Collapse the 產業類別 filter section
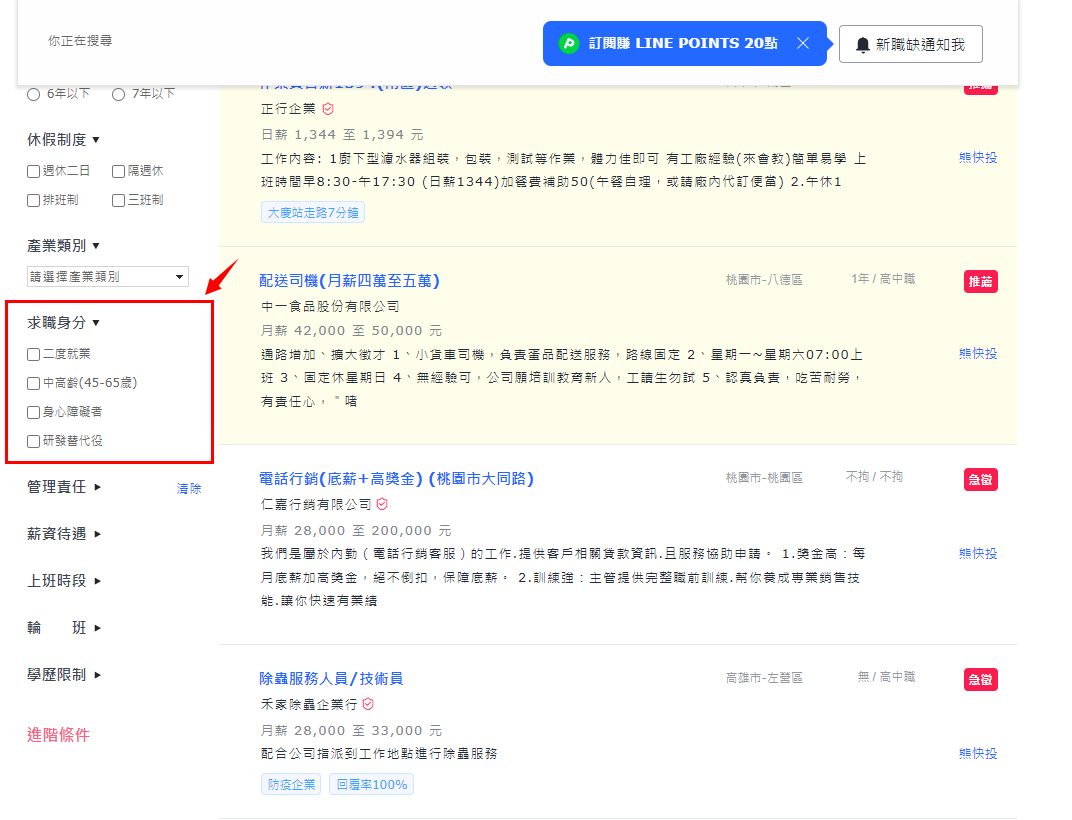This screenshot has height=820, width=1072. click(x=63, y=246)
